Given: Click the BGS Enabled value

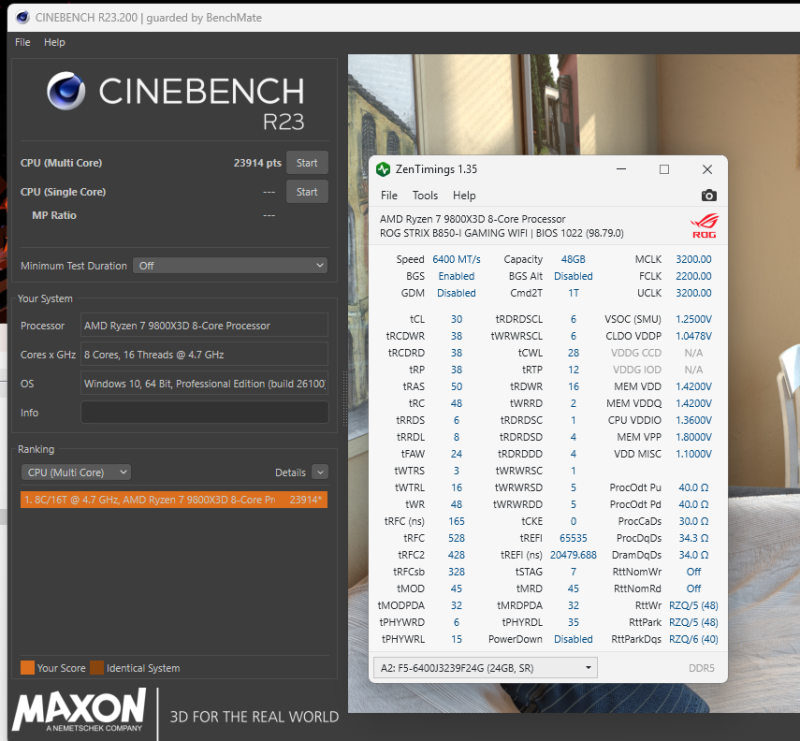Looking at the screenshot, I should 456,276.
